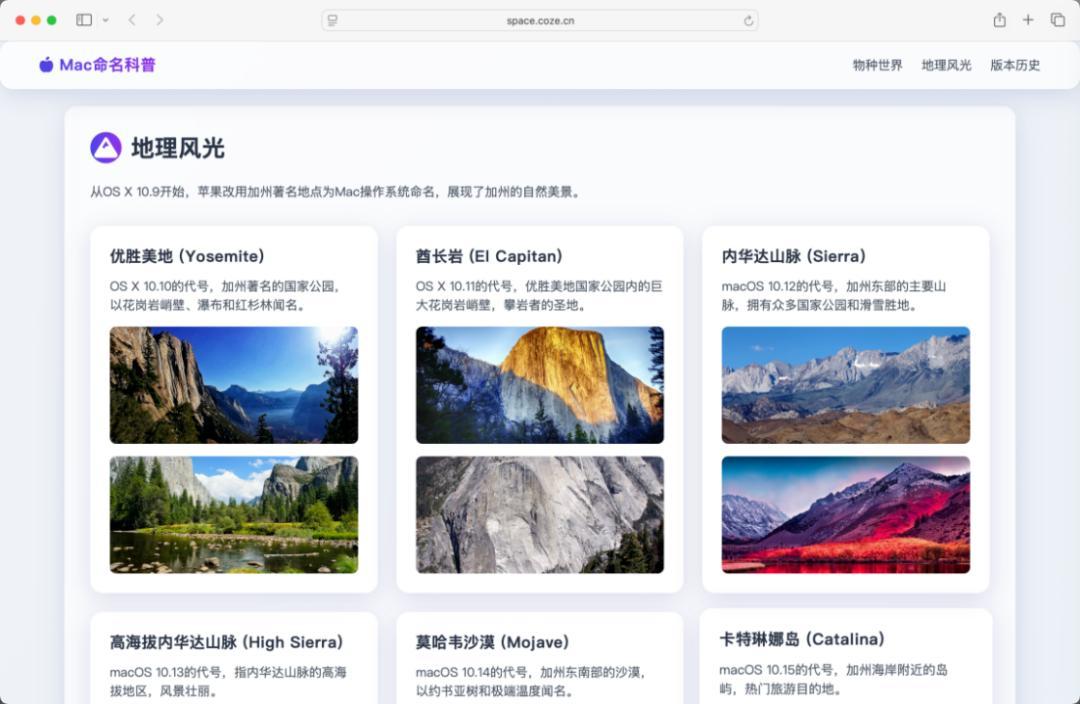Toggle the Safari sidebar icon
1080x704 pixels.
84,20
